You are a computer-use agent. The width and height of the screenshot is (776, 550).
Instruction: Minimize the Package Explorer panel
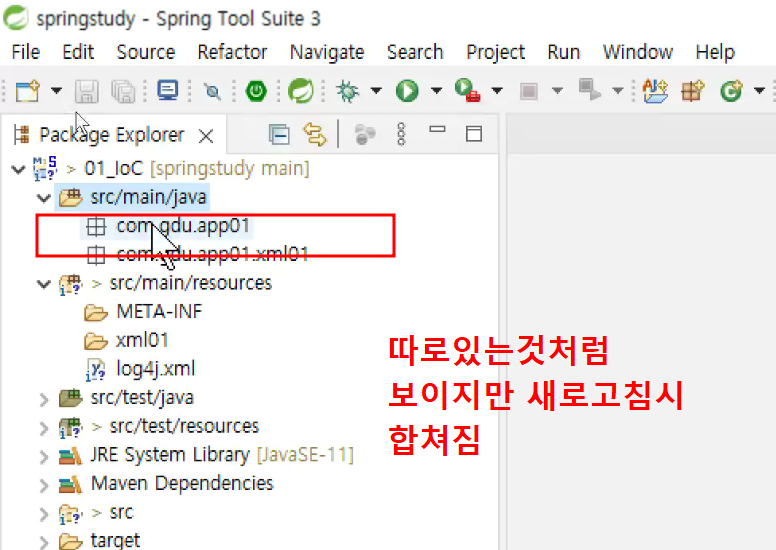coord(437,130)
